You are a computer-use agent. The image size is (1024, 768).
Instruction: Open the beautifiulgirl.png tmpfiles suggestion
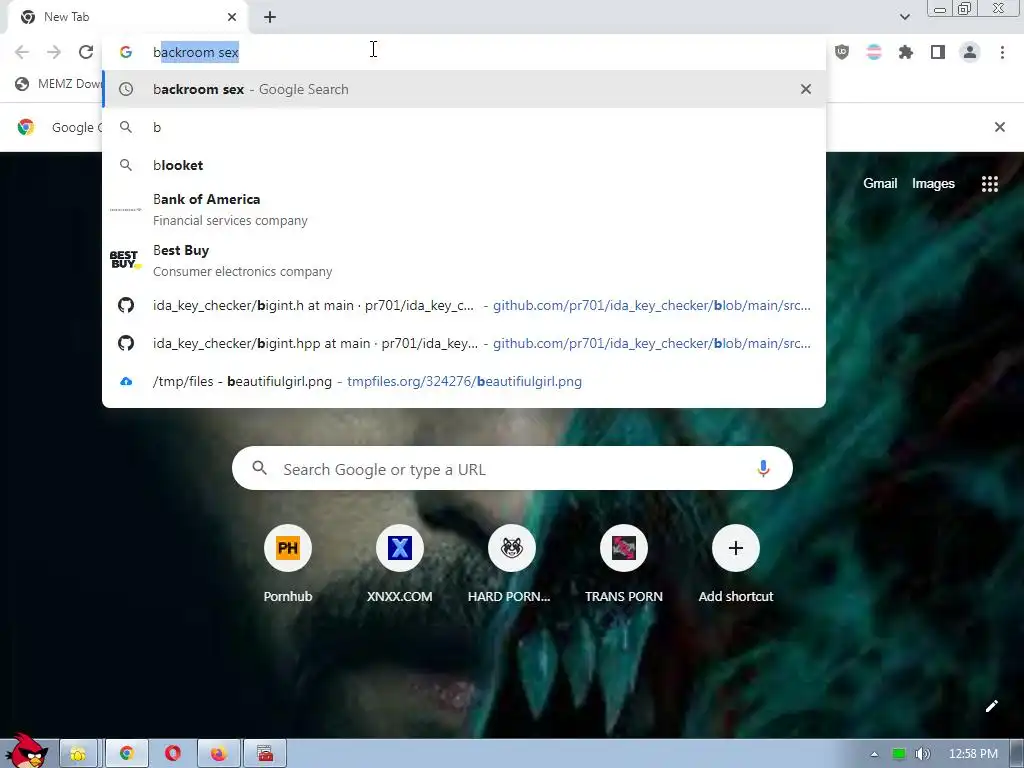tap(464, 381)
